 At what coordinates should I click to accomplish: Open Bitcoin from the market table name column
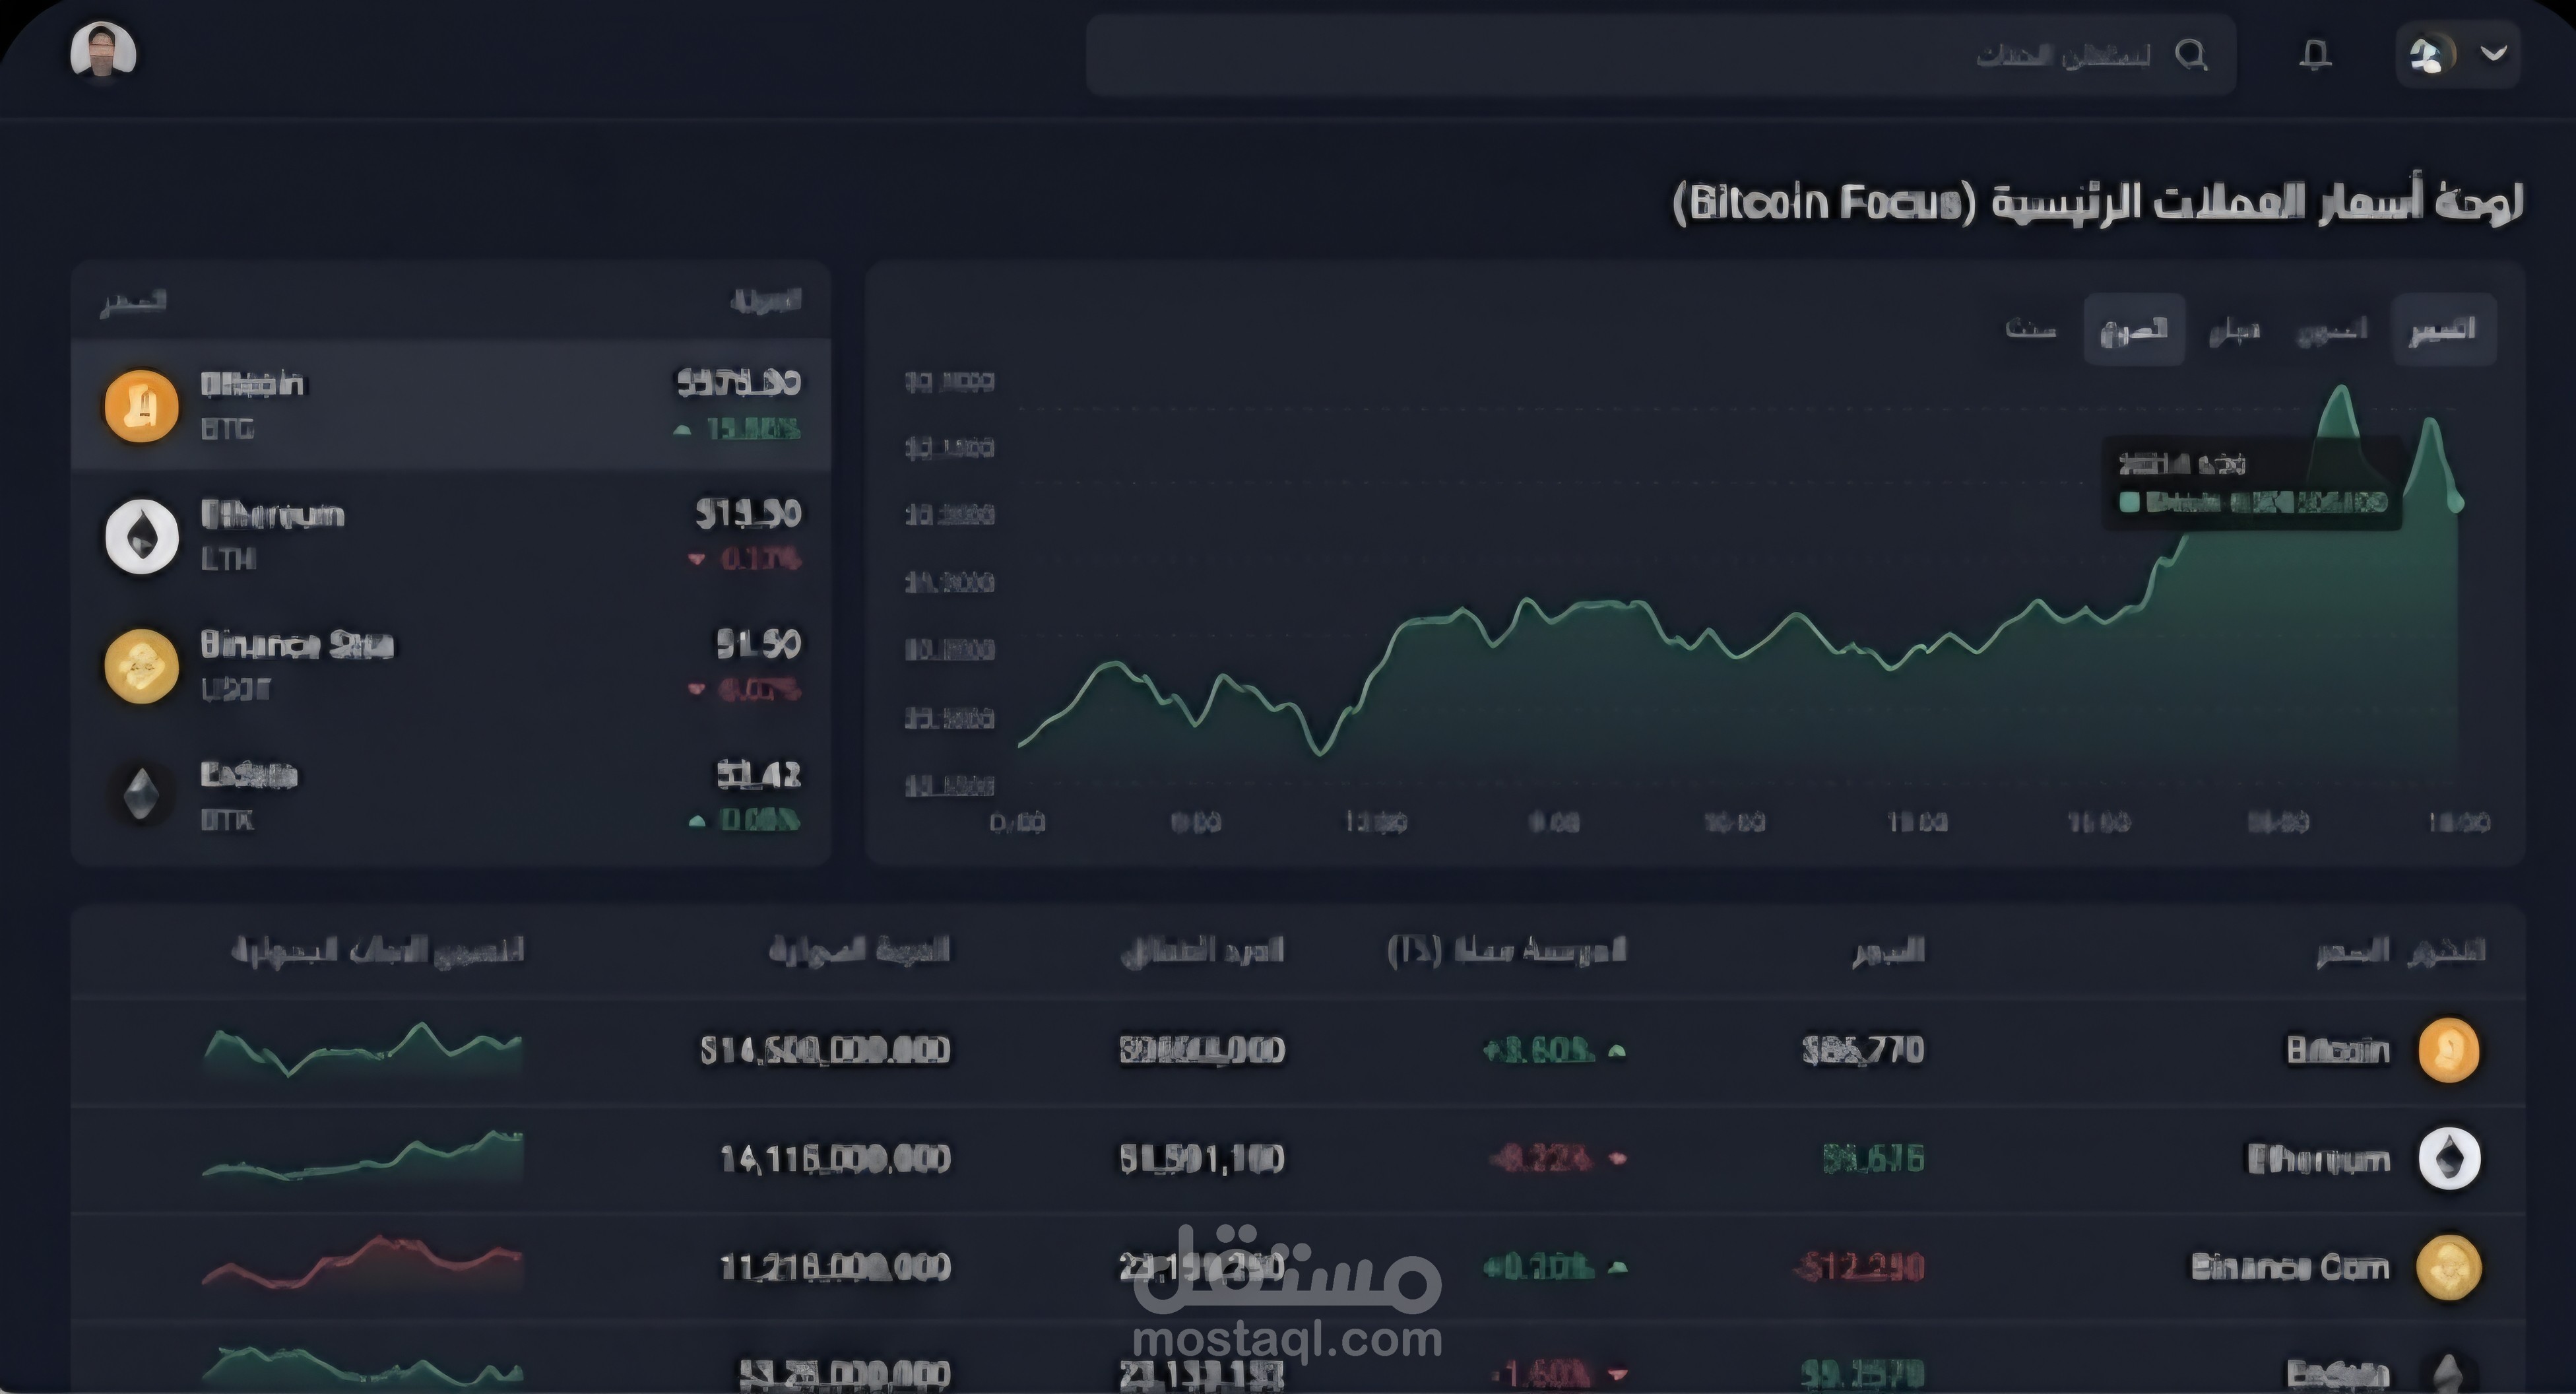tap(2338, 1050)
